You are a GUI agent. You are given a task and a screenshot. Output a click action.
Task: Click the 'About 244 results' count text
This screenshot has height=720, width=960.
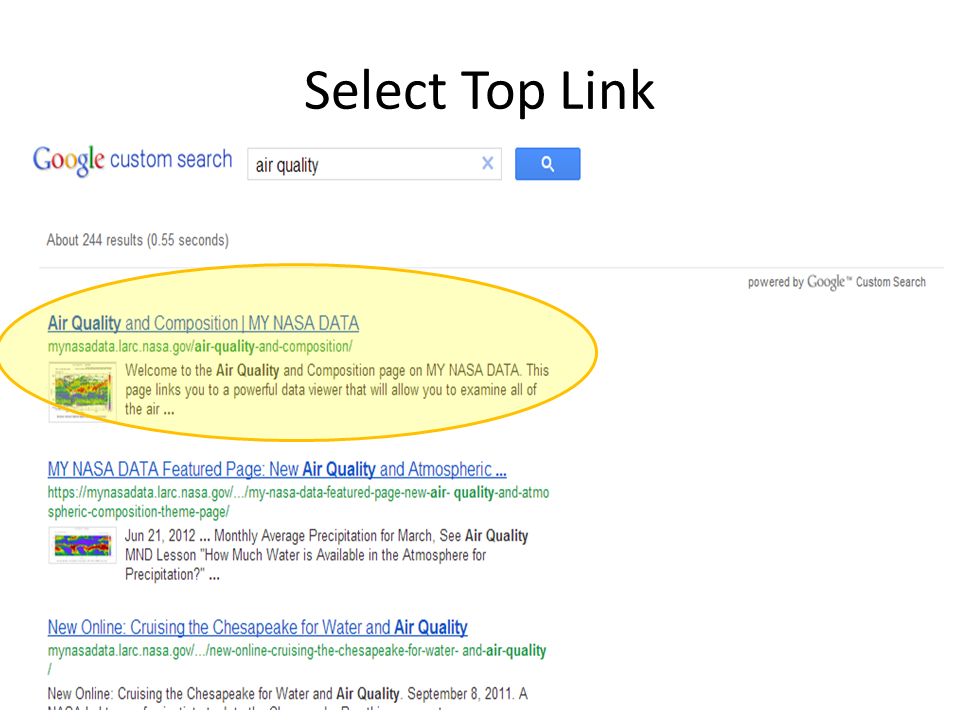coord(138,240)
